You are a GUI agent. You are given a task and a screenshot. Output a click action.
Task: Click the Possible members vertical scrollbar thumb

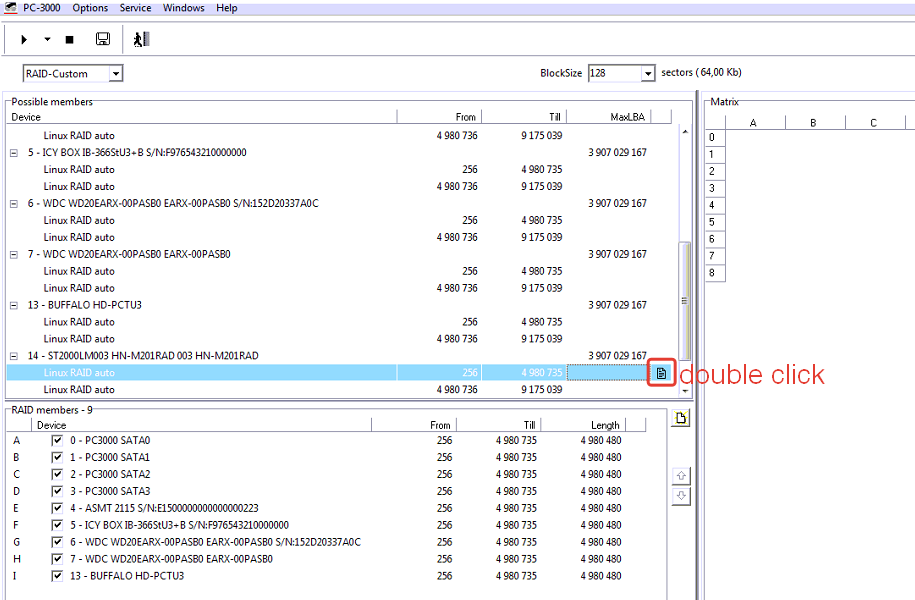(x=685, y=301)
